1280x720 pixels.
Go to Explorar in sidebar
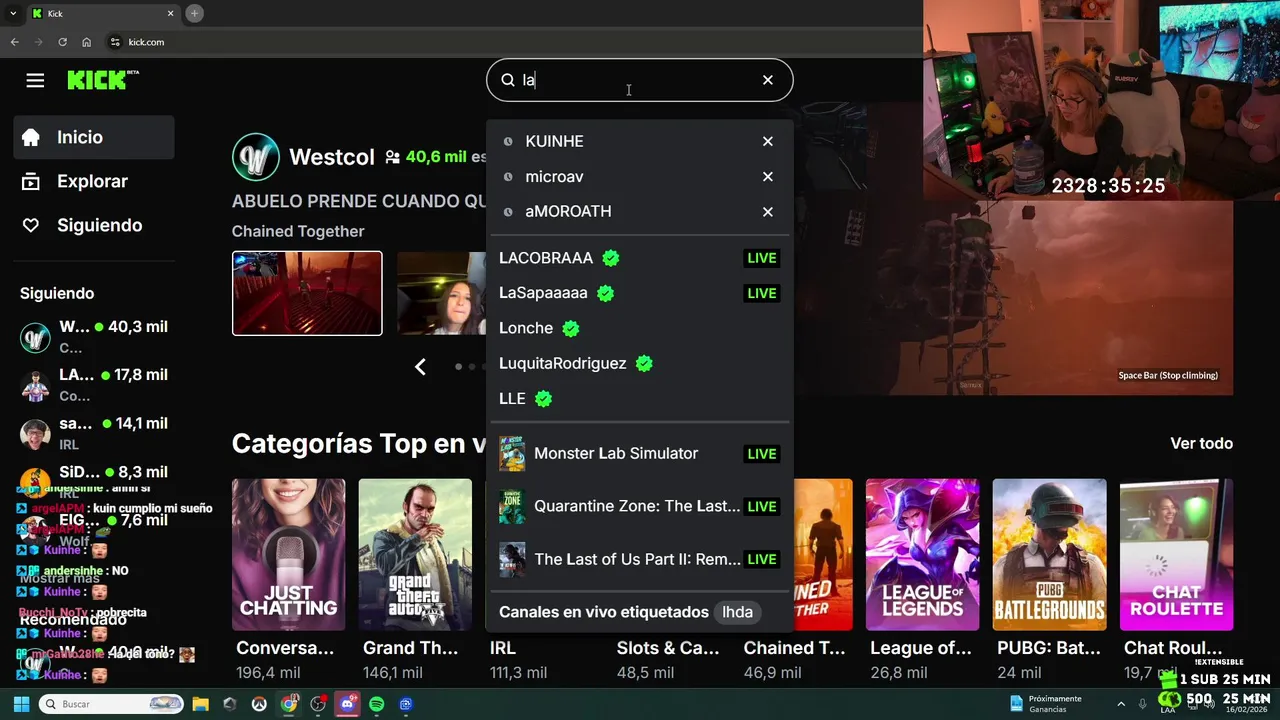coord(94,181)
